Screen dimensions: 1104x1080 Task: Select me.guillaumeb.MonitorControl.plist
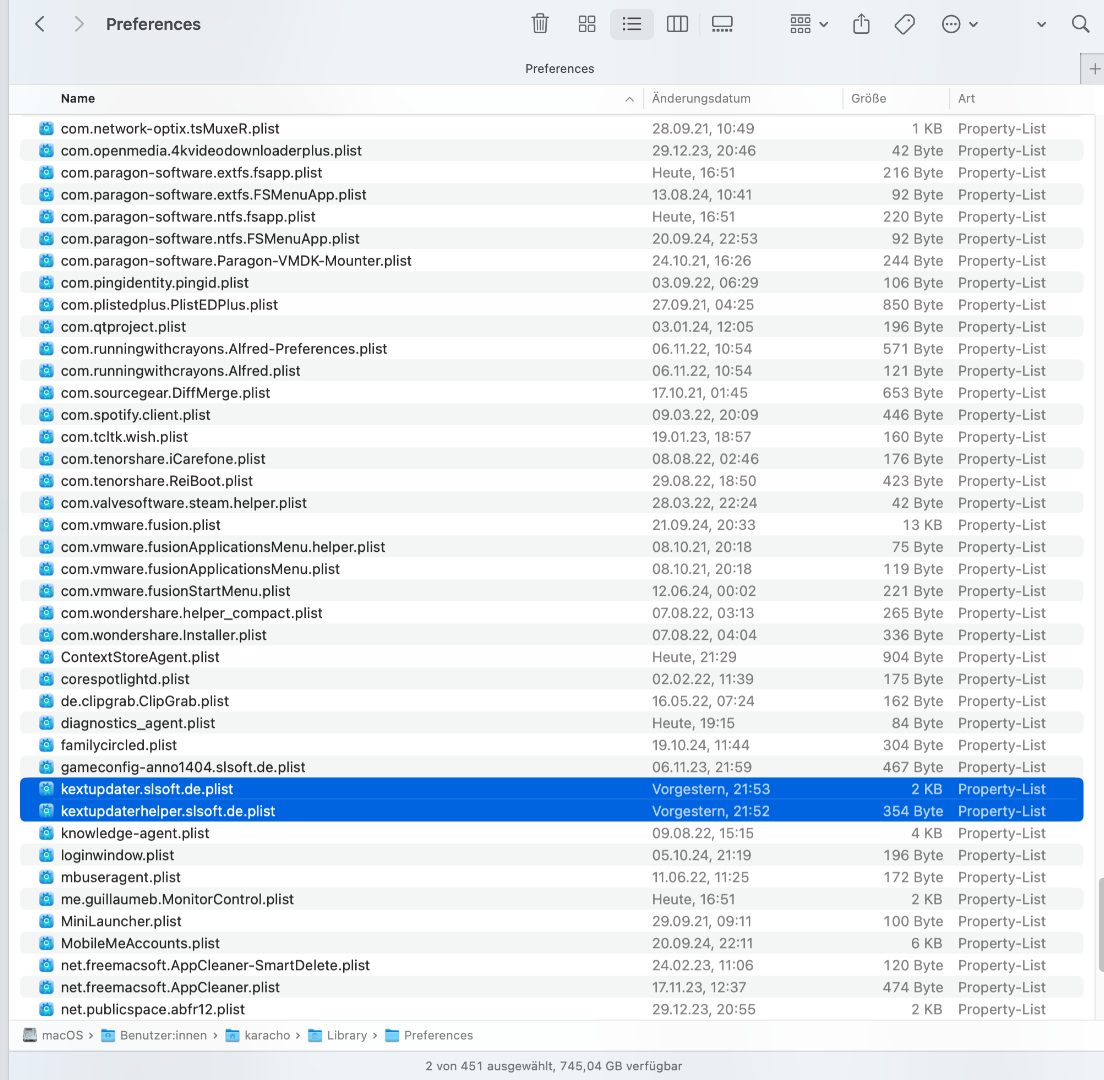click(x=551, y=899)
